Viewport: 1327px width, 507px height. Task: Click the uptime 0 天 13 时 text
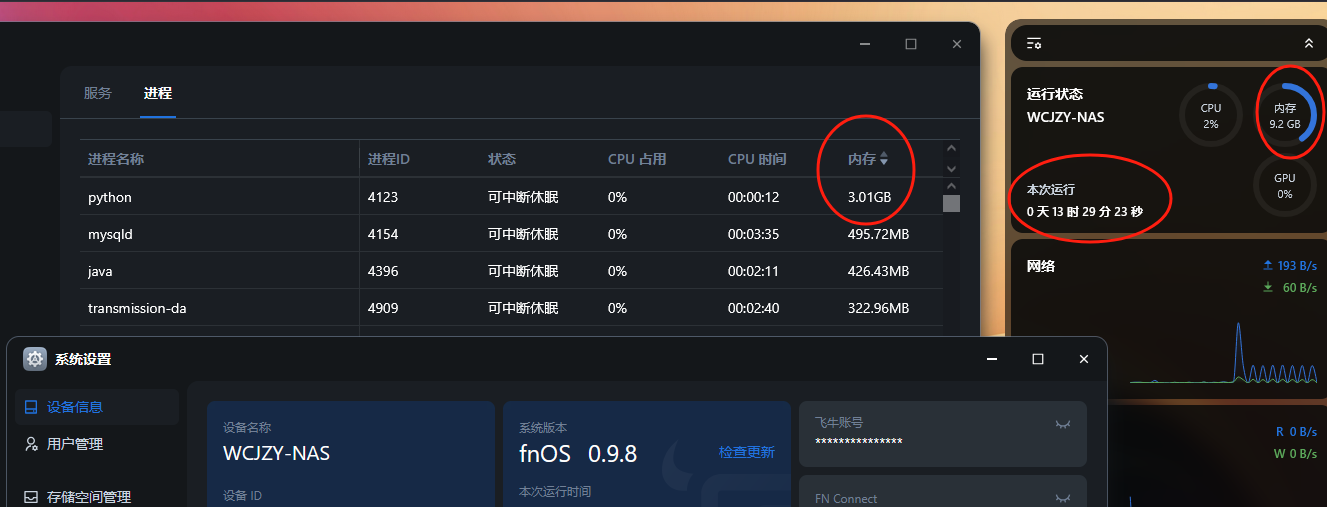1085,212
